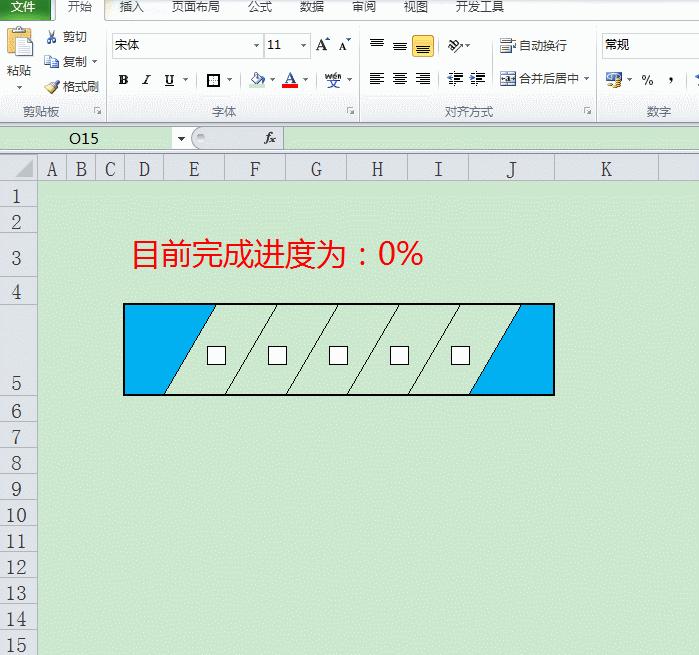Switch to the 开发工具 developer tab
699x655 pixels.
pyautogui.click(x=480, y=7)
